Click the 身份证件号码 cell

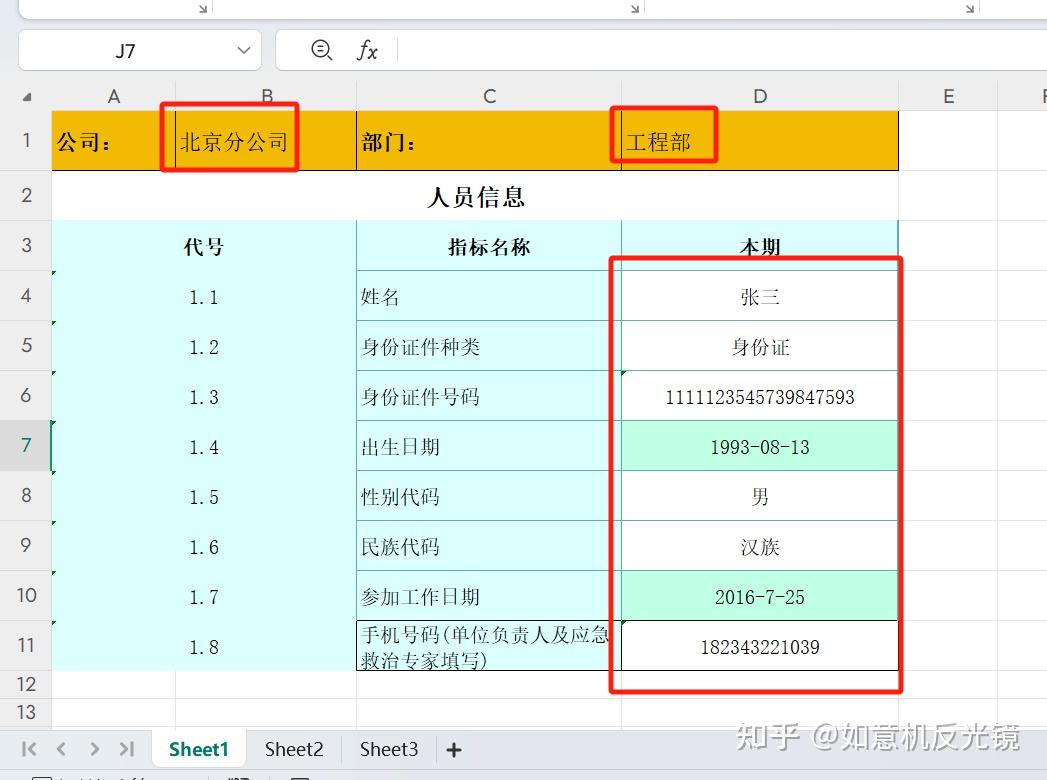[x=489, y=397]
